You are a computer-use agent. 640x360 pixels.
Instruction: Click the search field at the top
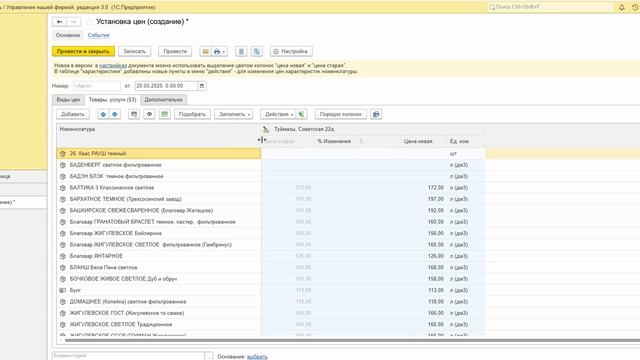[551, 7]
